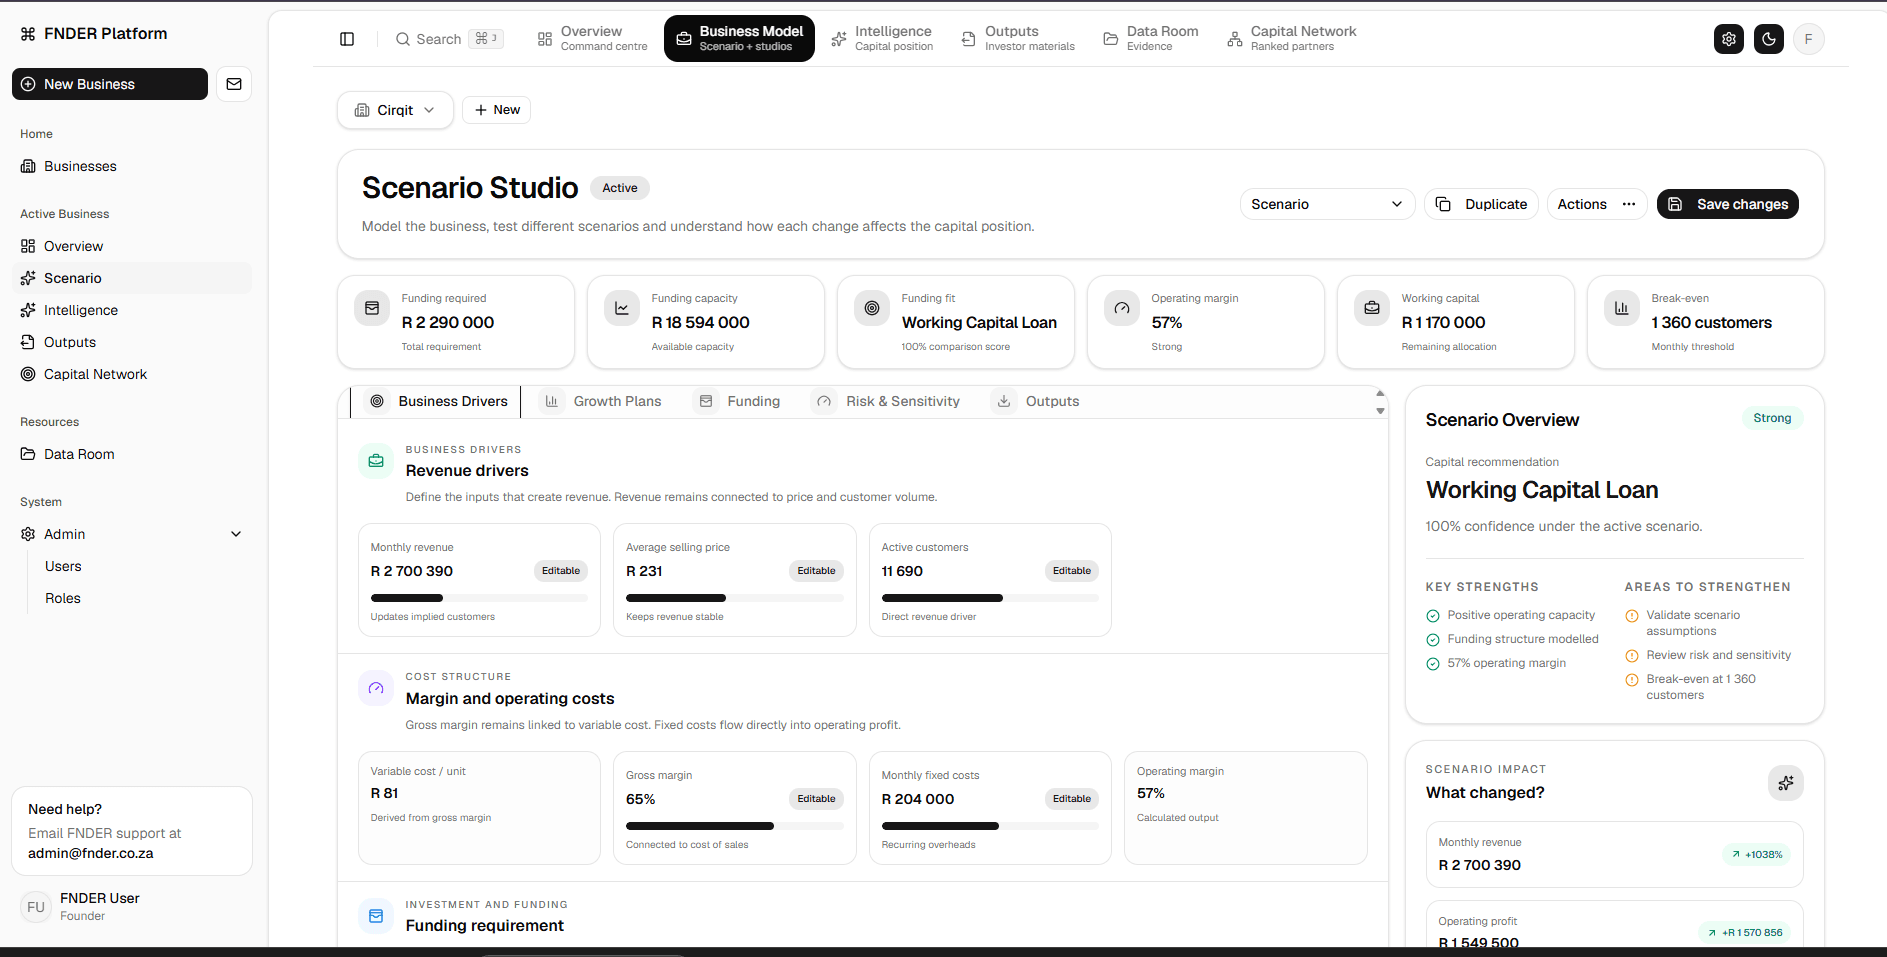Click the Scenario Impact sparkle icon

coord(1786,783)
